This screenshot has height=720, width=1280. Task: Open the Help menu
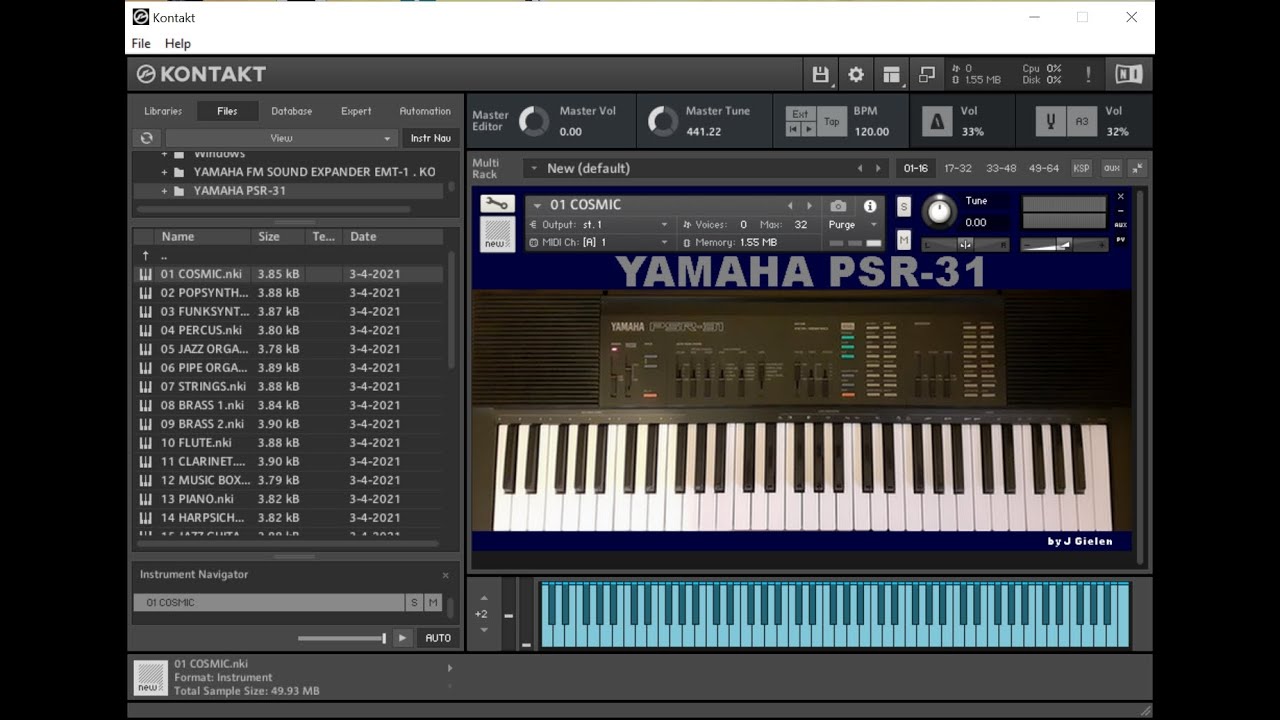pos(178,43)
